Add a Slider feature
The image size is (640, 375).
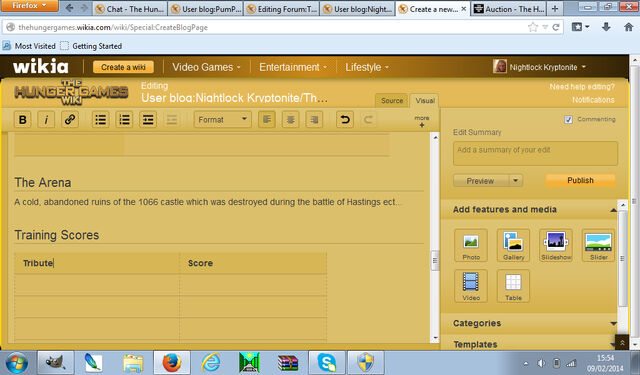click(x=598, y=245)
